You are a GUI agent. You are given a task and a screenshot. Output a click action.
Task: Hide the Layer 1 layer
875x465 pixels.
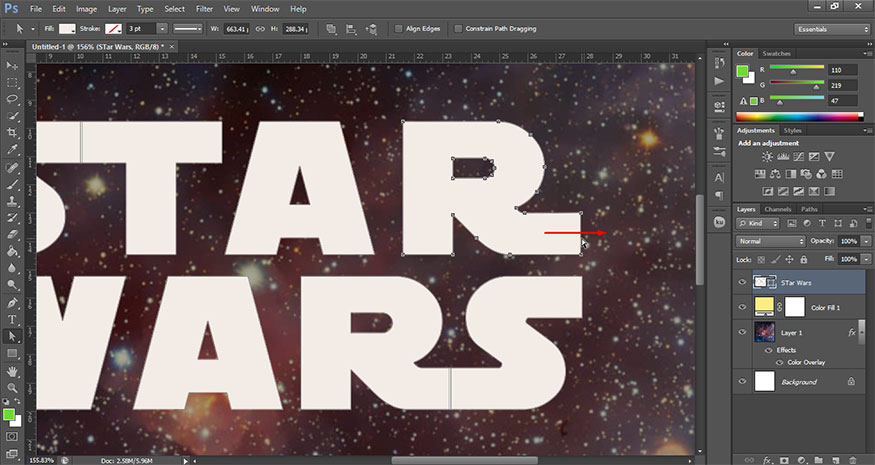[742, 332]
